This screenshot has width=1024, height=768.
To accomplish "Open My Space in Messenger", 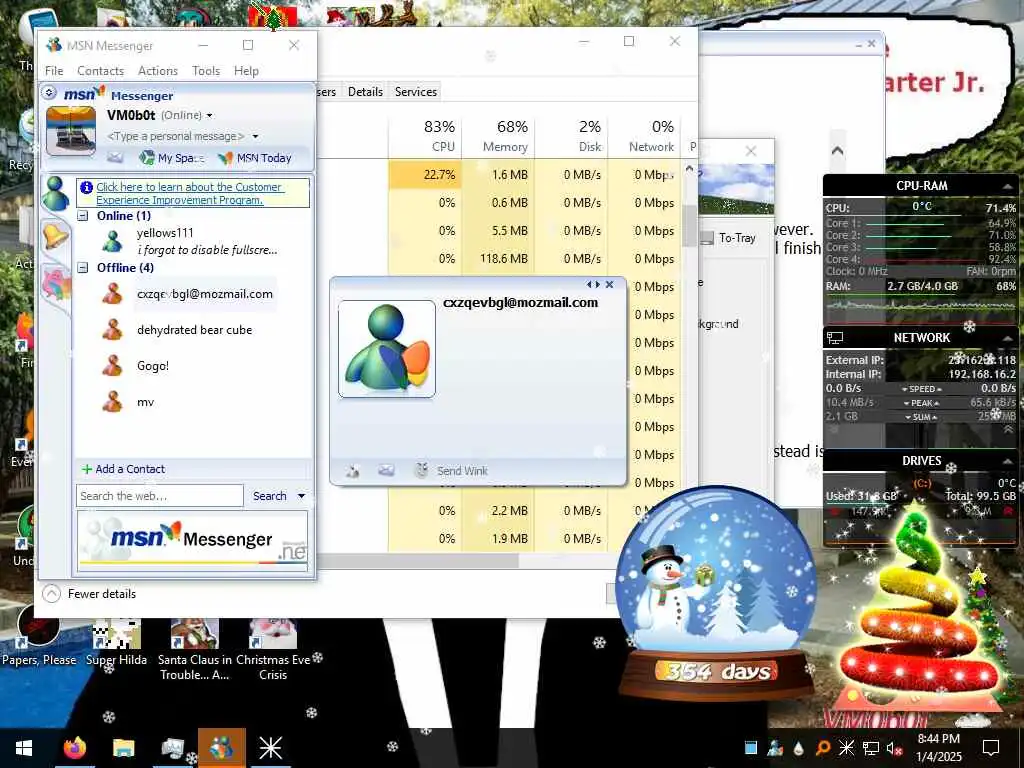I will point(172,157).
